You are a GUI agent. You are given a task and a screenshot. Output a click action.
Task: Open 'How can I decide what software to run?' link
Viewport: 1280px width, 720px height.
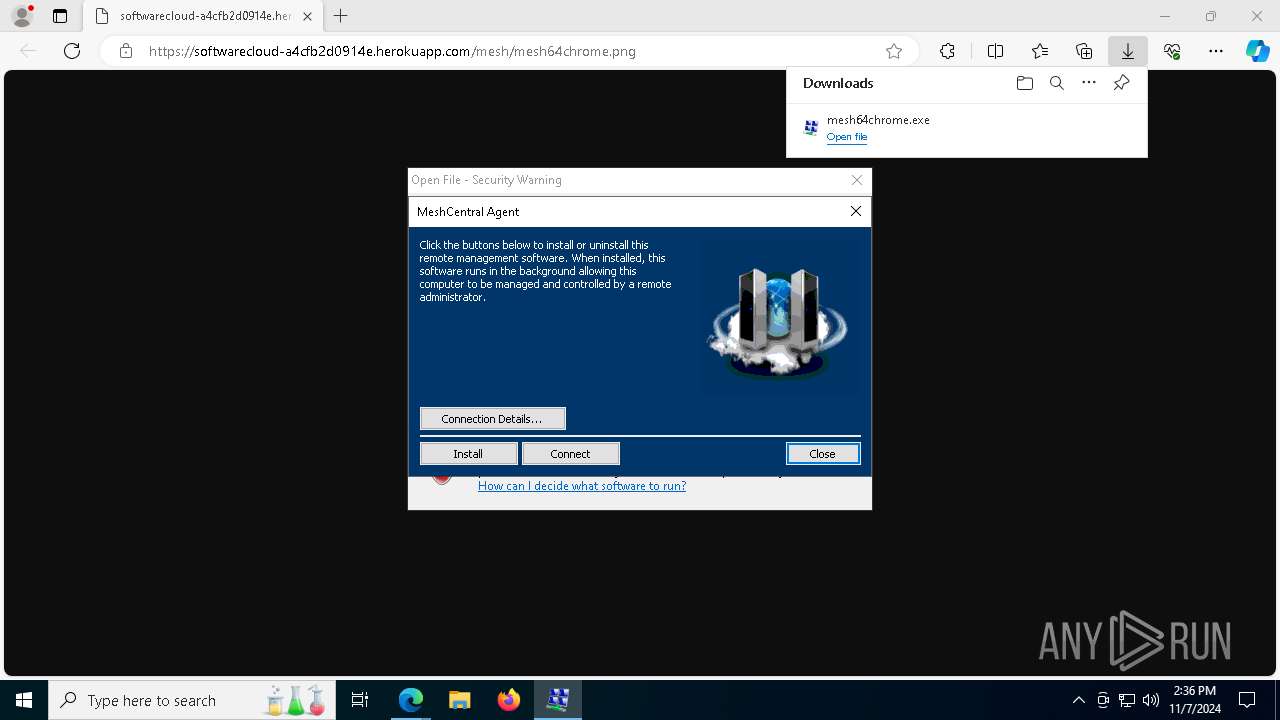point(582,486)
